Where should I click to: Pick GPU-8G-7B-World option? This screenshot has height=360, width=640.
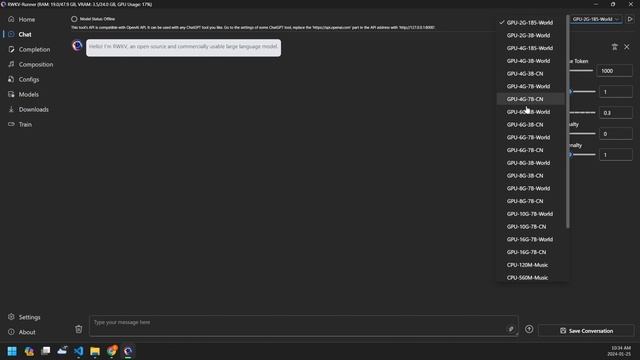[530, 188]
